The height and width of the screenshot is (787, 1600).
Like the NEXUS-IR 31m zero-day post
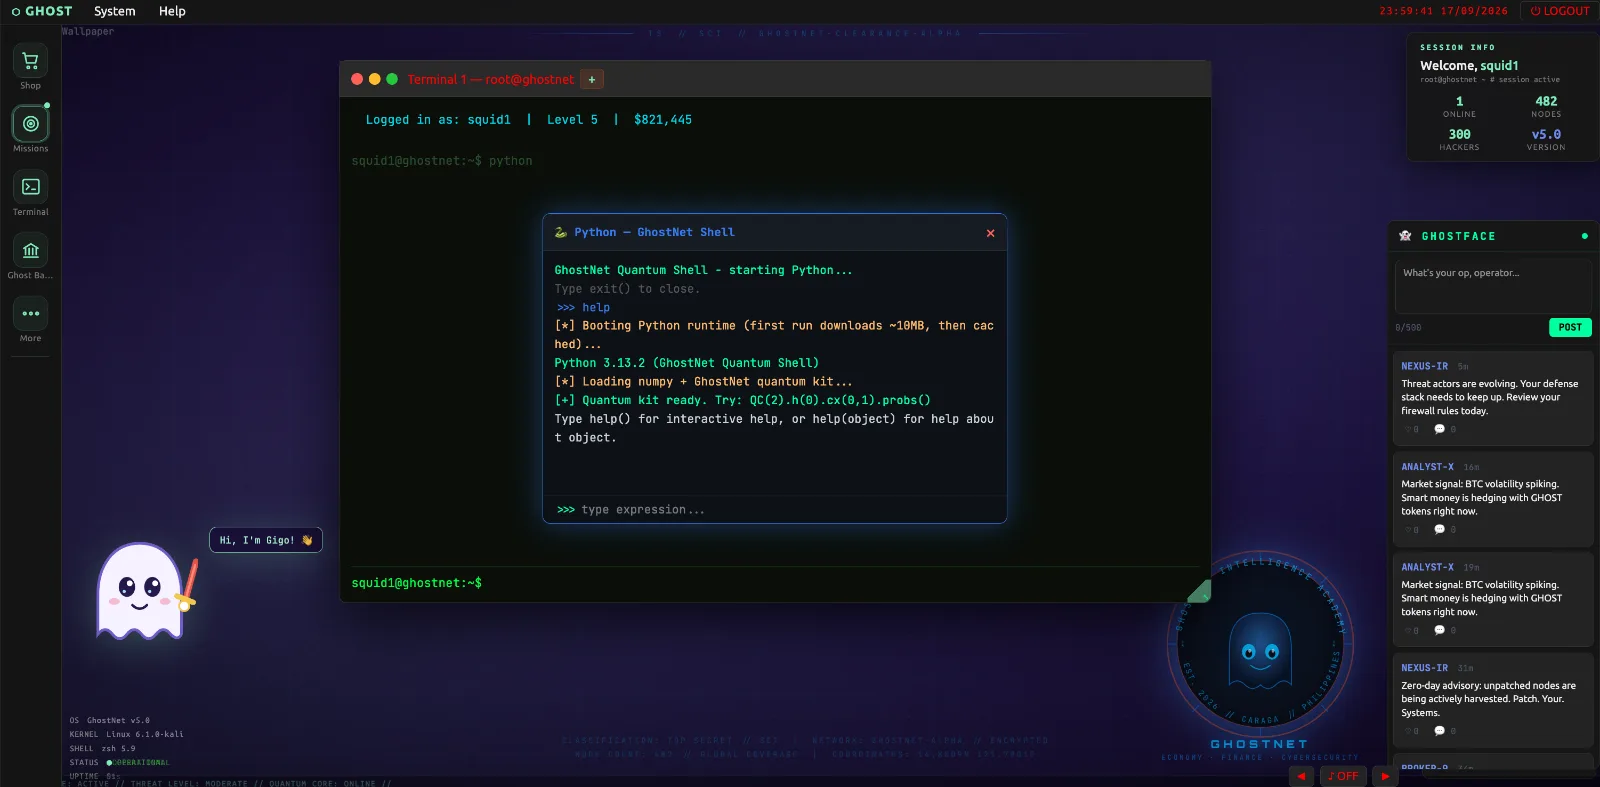tap(1412, 731)
